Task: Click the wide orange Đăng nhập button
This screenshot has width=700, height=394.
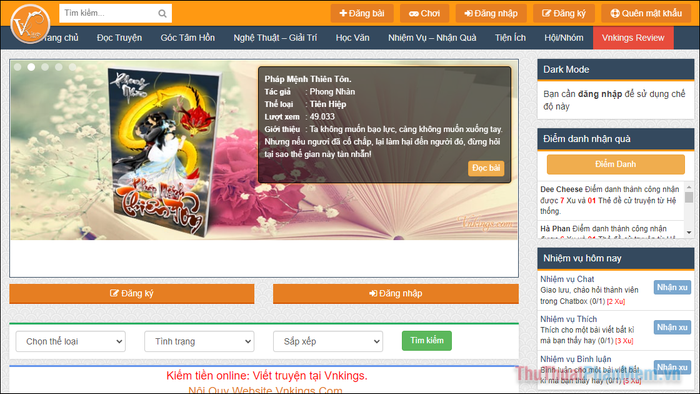Action: pos(396,294)
